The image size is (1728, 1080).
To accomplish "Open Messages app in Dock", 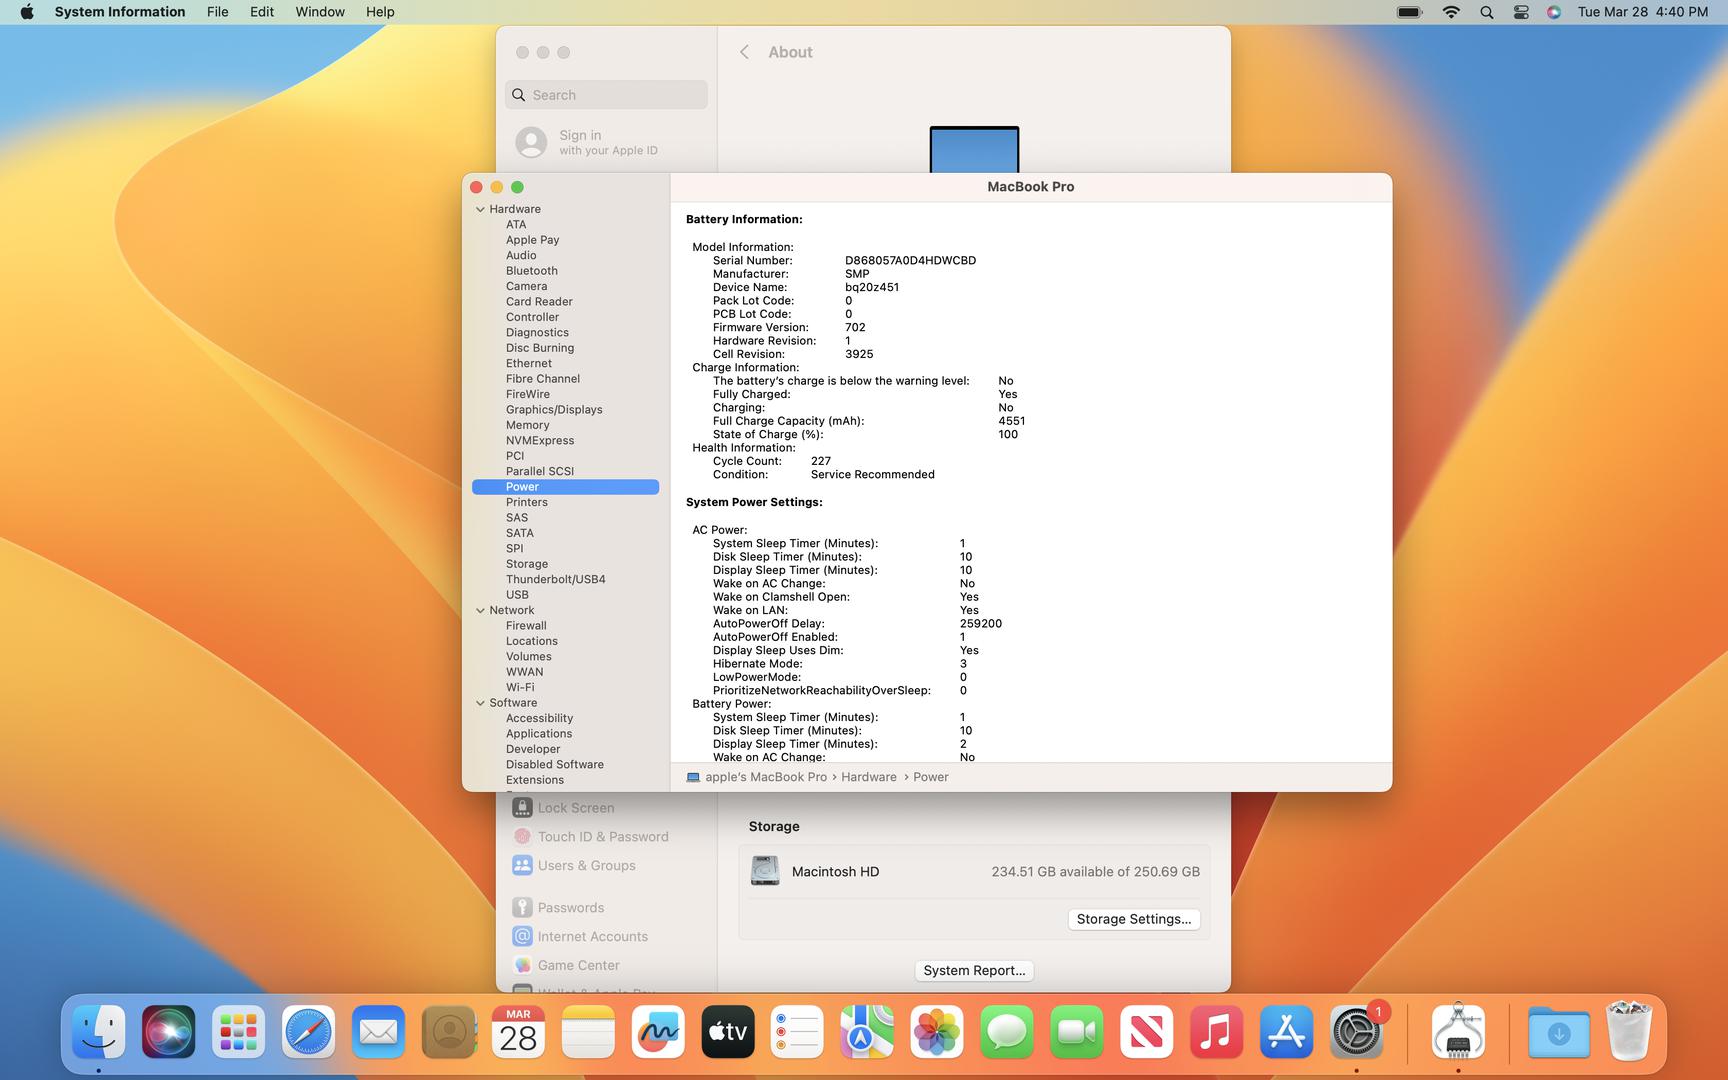I will point(1007,1032).
